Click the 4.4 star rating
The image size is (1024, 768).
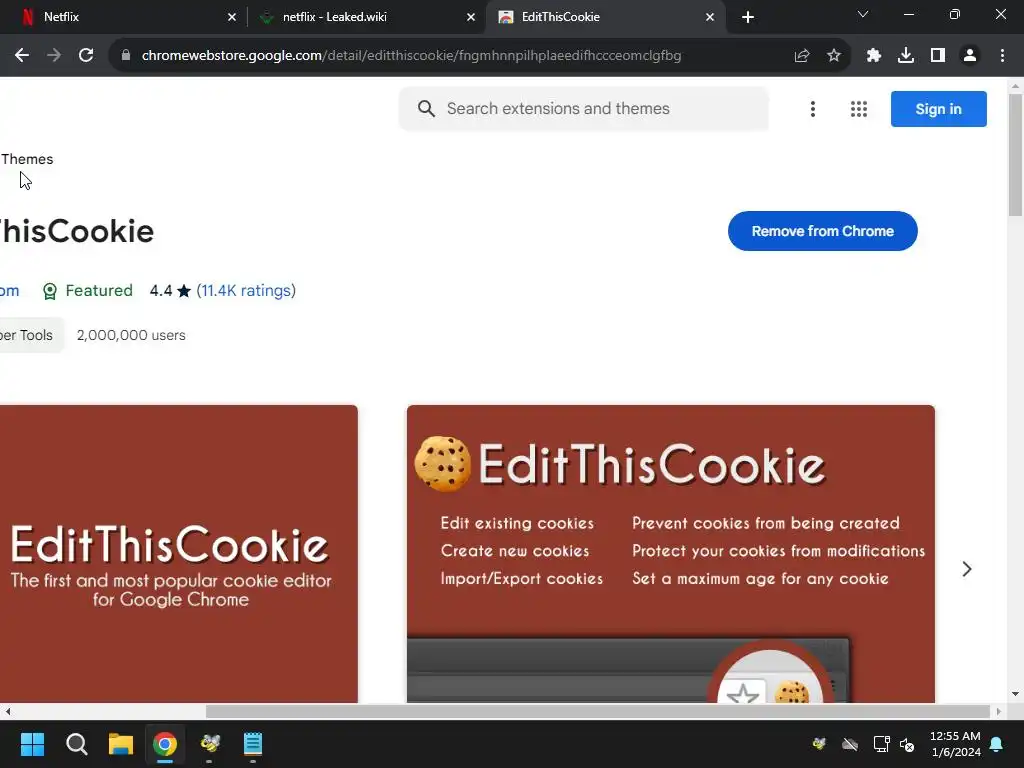[170, 291]
